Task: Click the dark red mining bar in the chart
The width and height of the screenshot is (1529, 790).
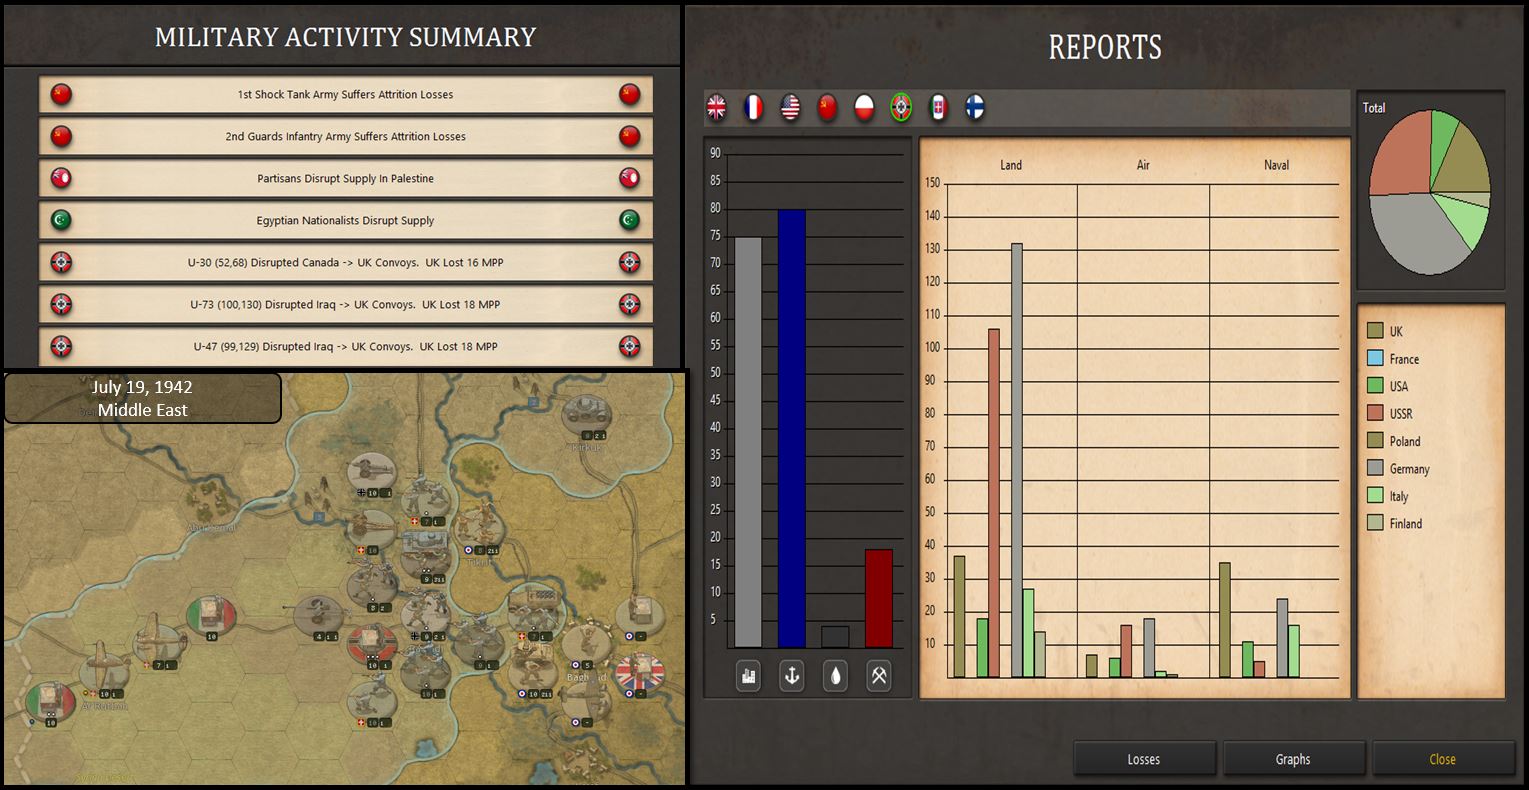Action: click(879, 598)
